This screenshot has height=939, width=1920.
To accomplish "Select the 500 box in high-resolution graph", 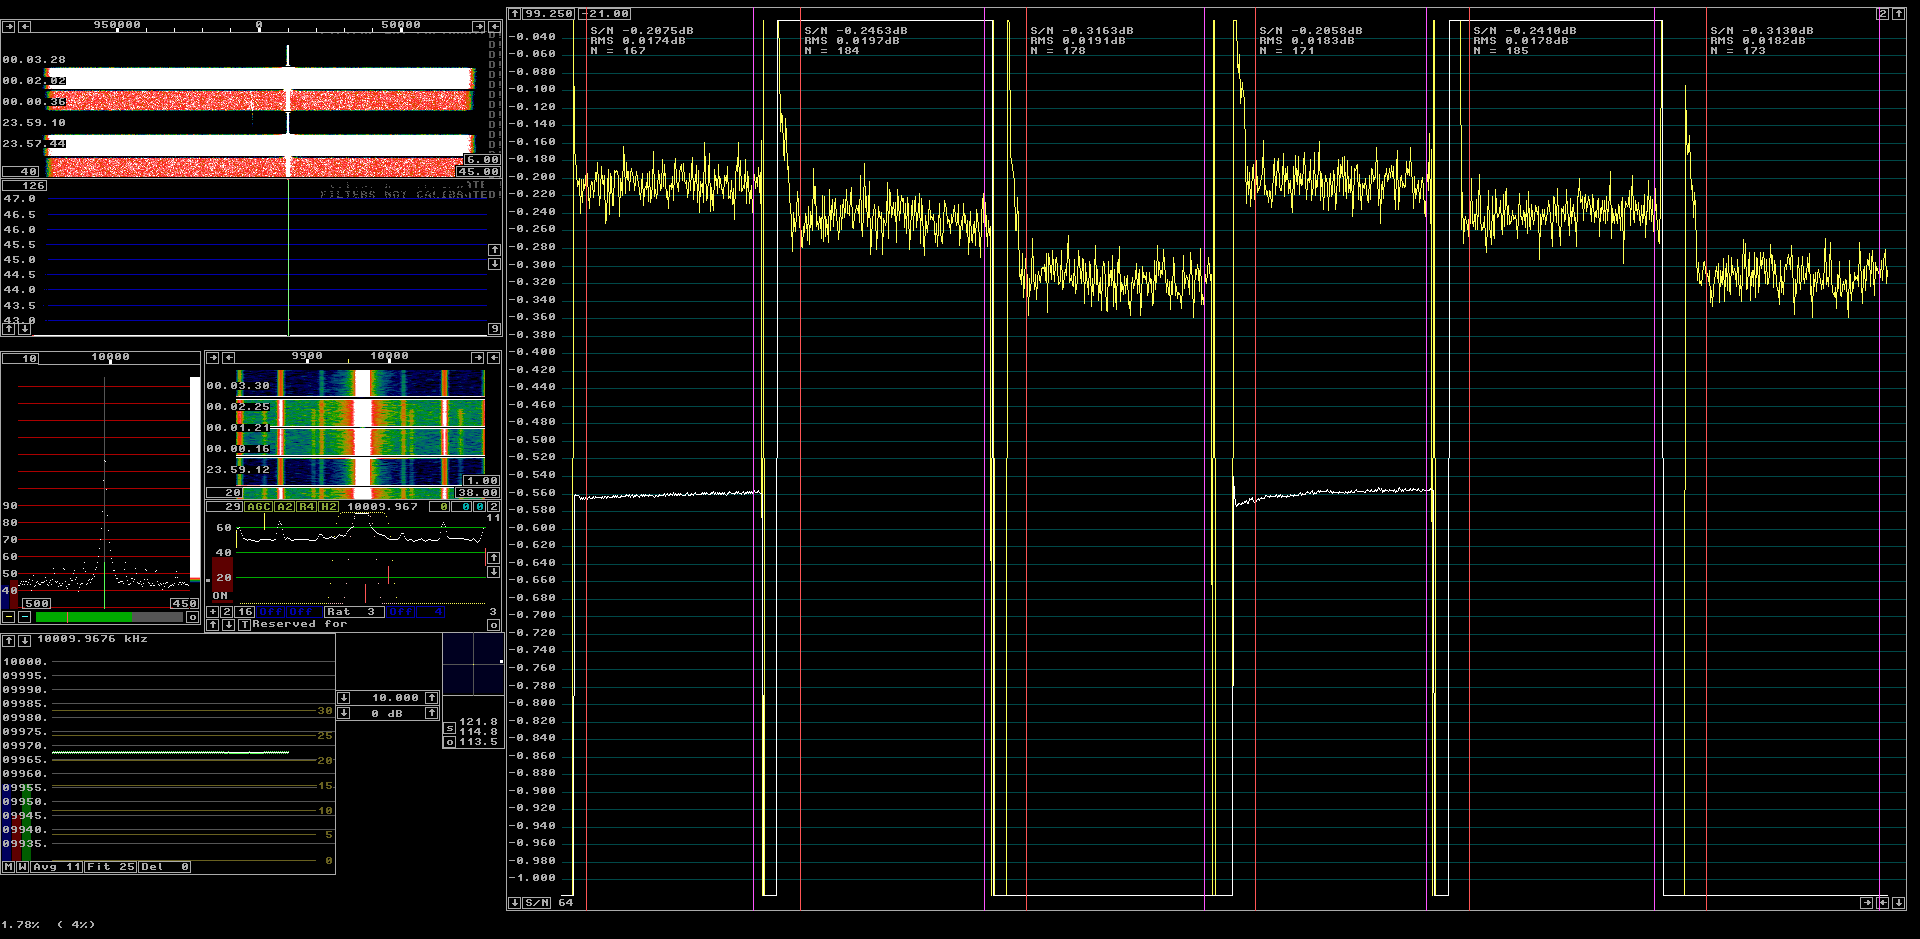I will click(37, 603).
